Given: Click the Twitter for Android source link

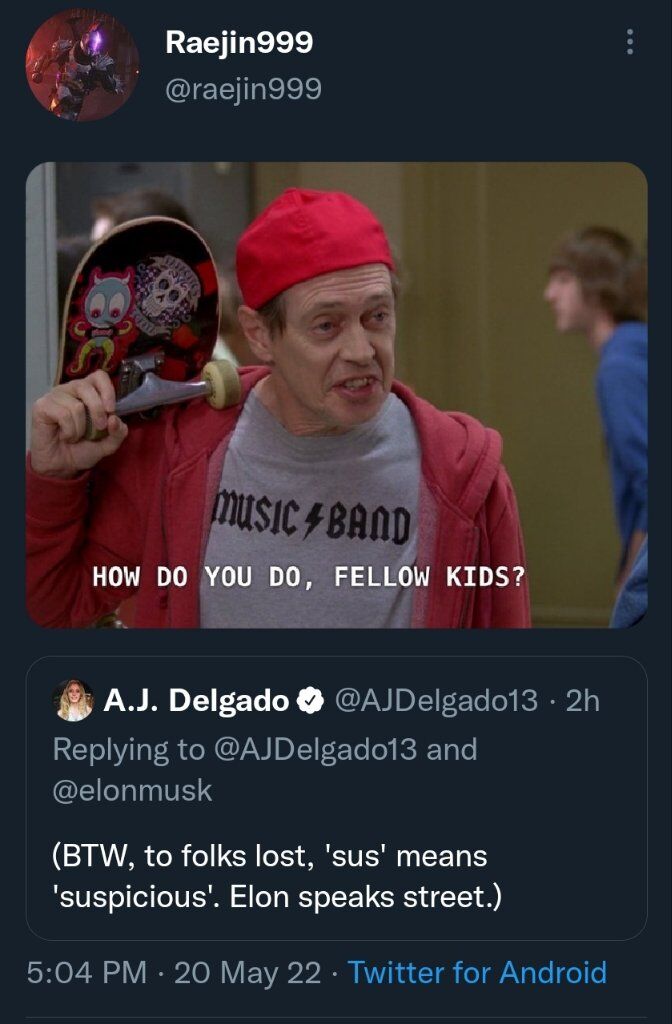Looking at the screenshot, I should click(x=477, y=972).
